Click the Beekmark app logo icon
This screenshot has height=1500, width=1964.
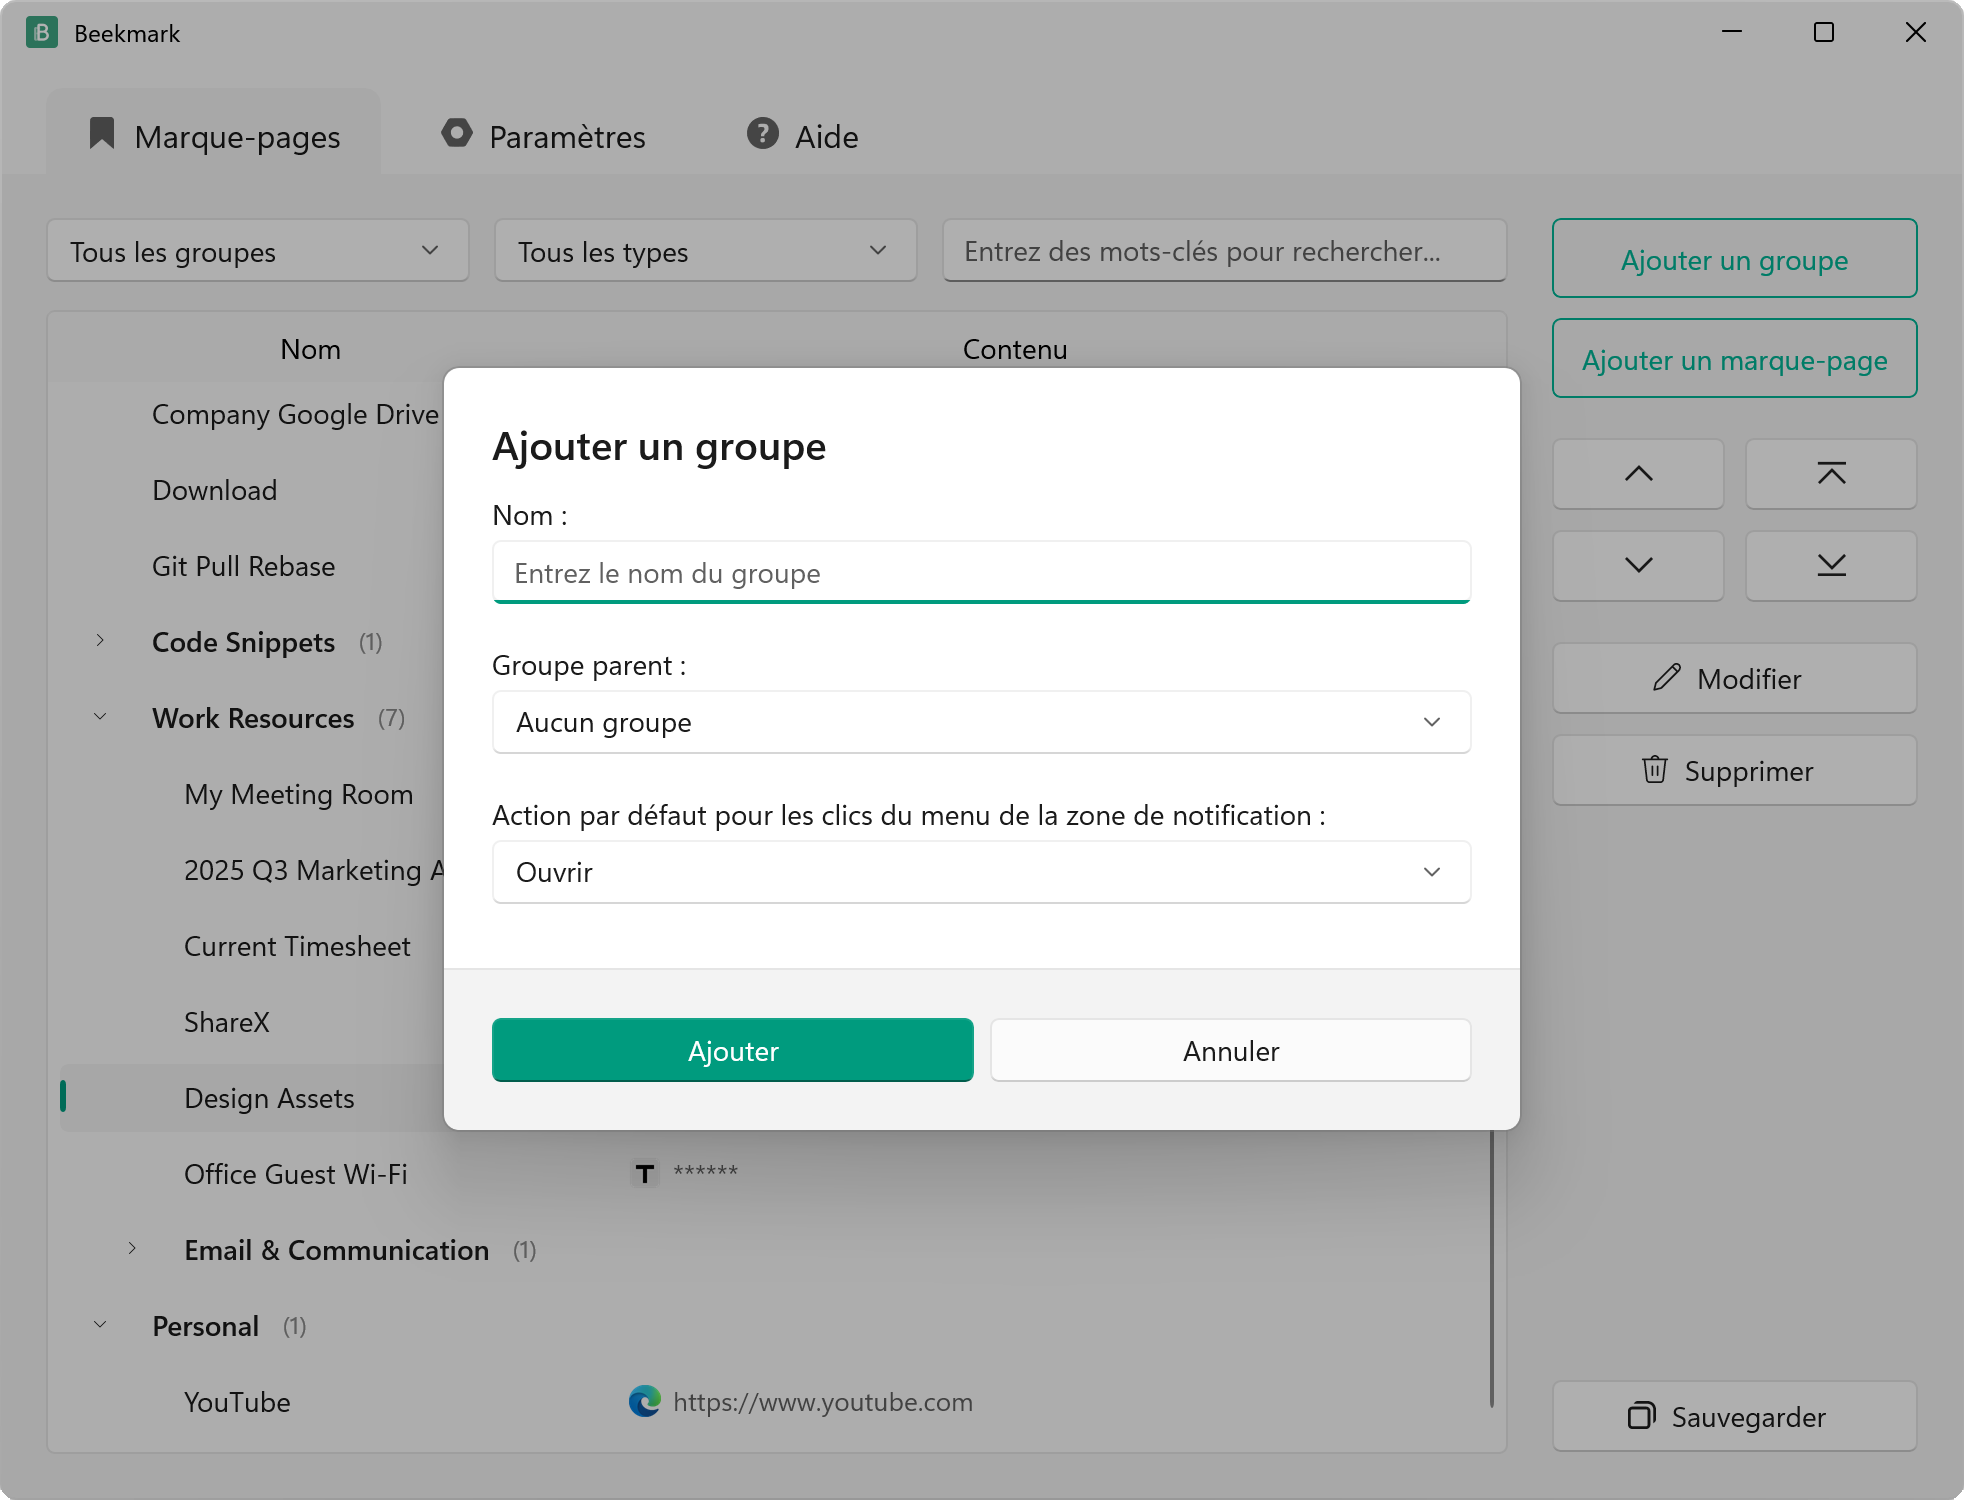point(42,33)
